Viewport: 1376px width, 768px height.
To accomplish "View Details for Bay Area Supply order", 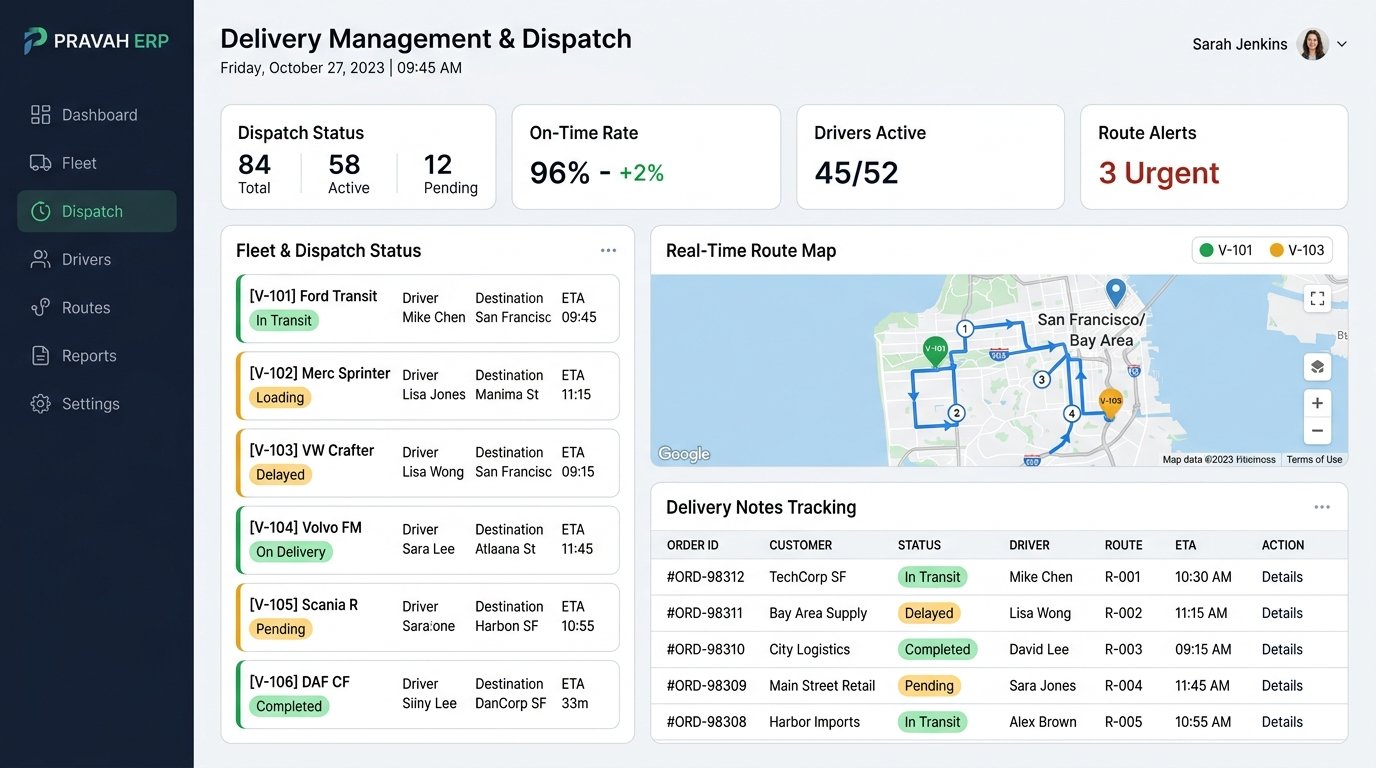I will (1282, 613).
